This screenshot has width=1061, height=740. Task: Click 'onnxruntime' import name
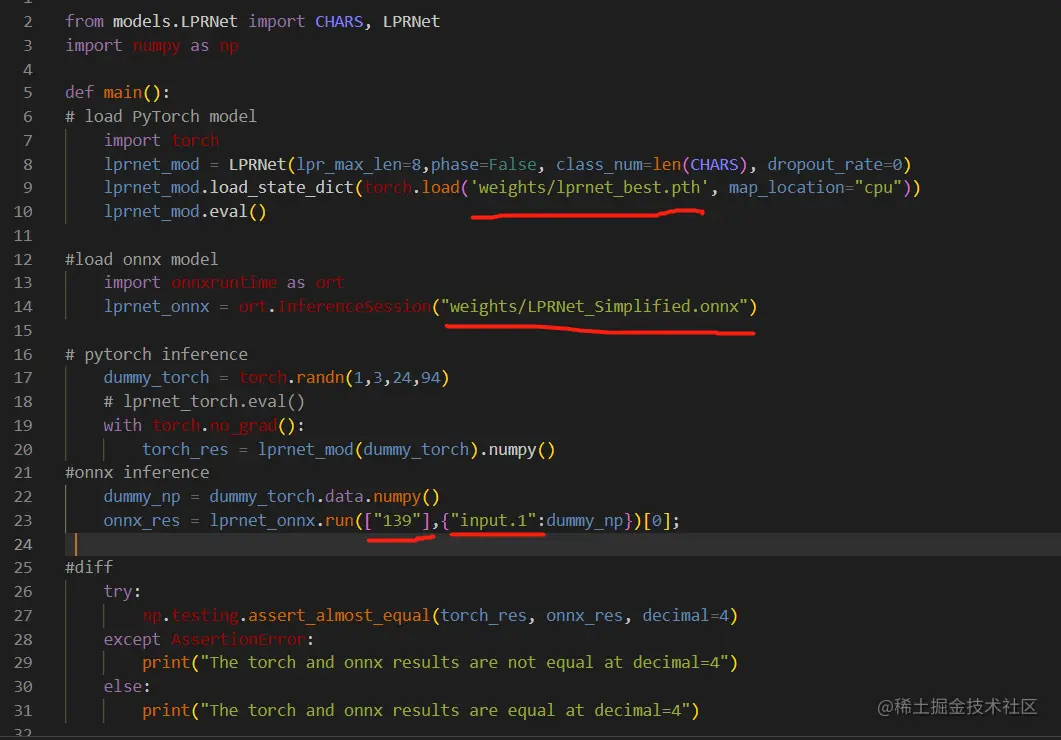[x=224, y=283]
